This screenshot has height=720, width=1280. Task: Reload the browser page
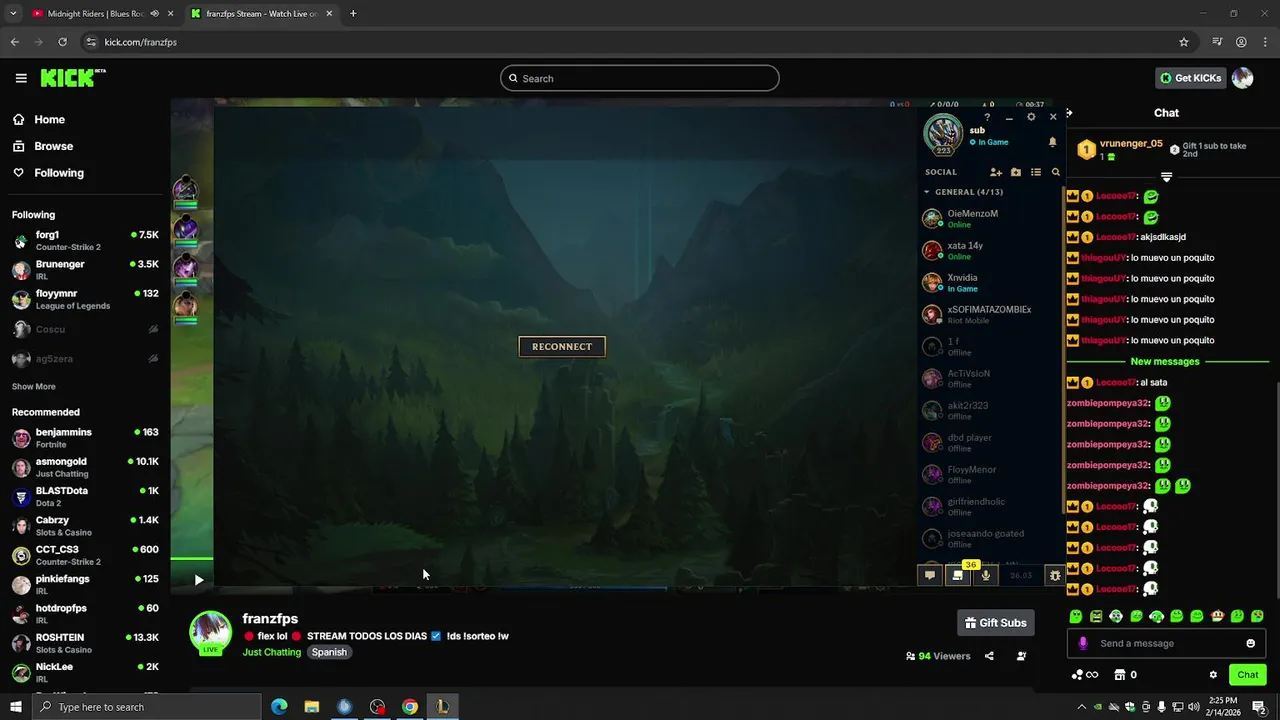[x=62, y=42]
